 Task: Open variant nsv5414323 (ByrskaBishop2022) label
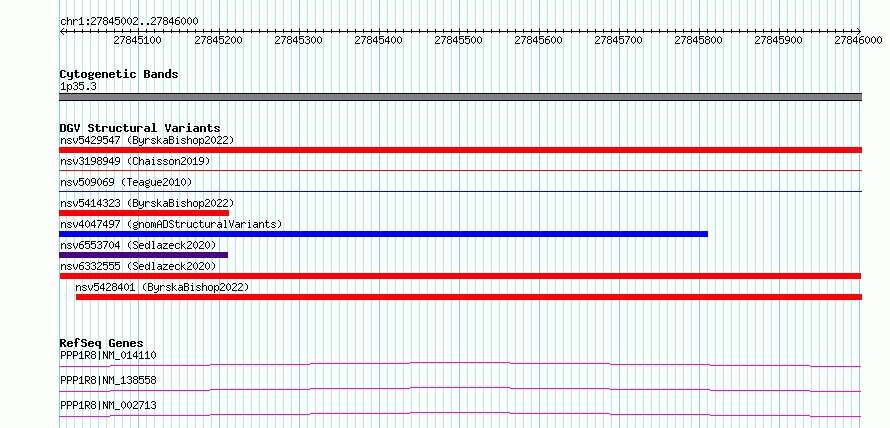(x=147, y=203)
